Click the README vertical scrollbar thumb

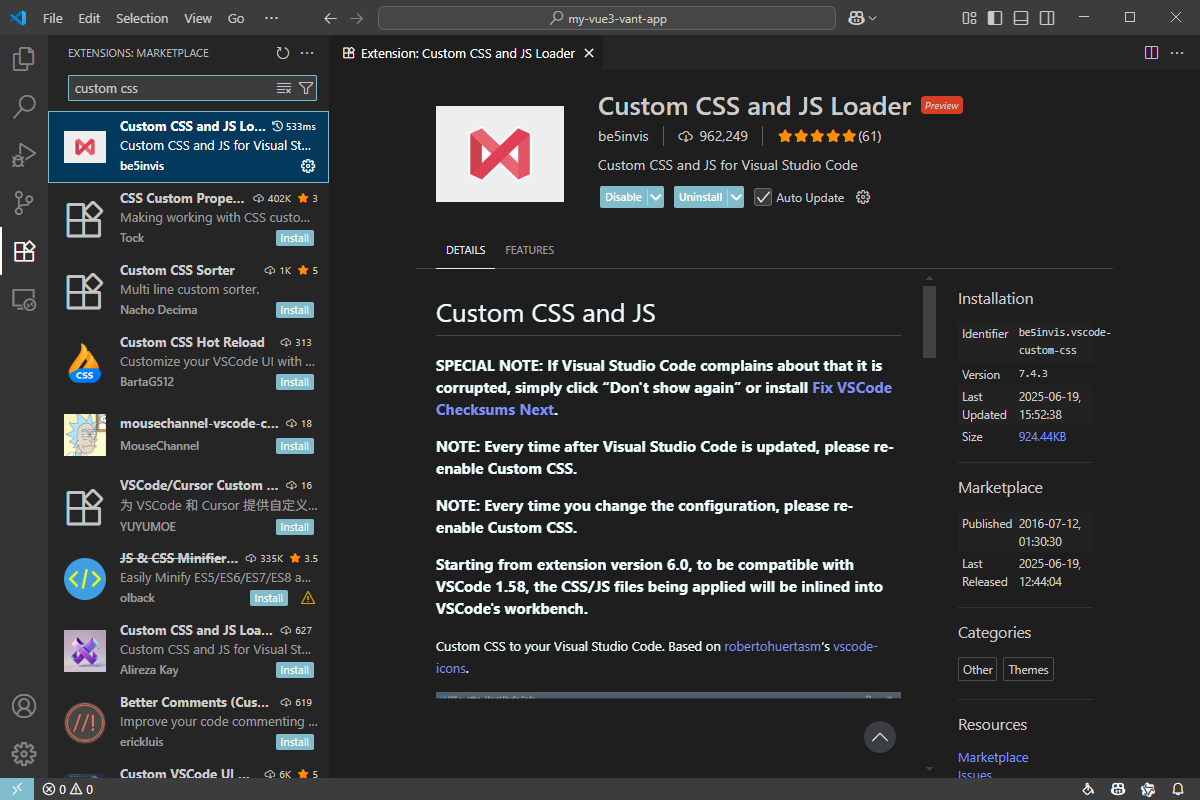929,322
